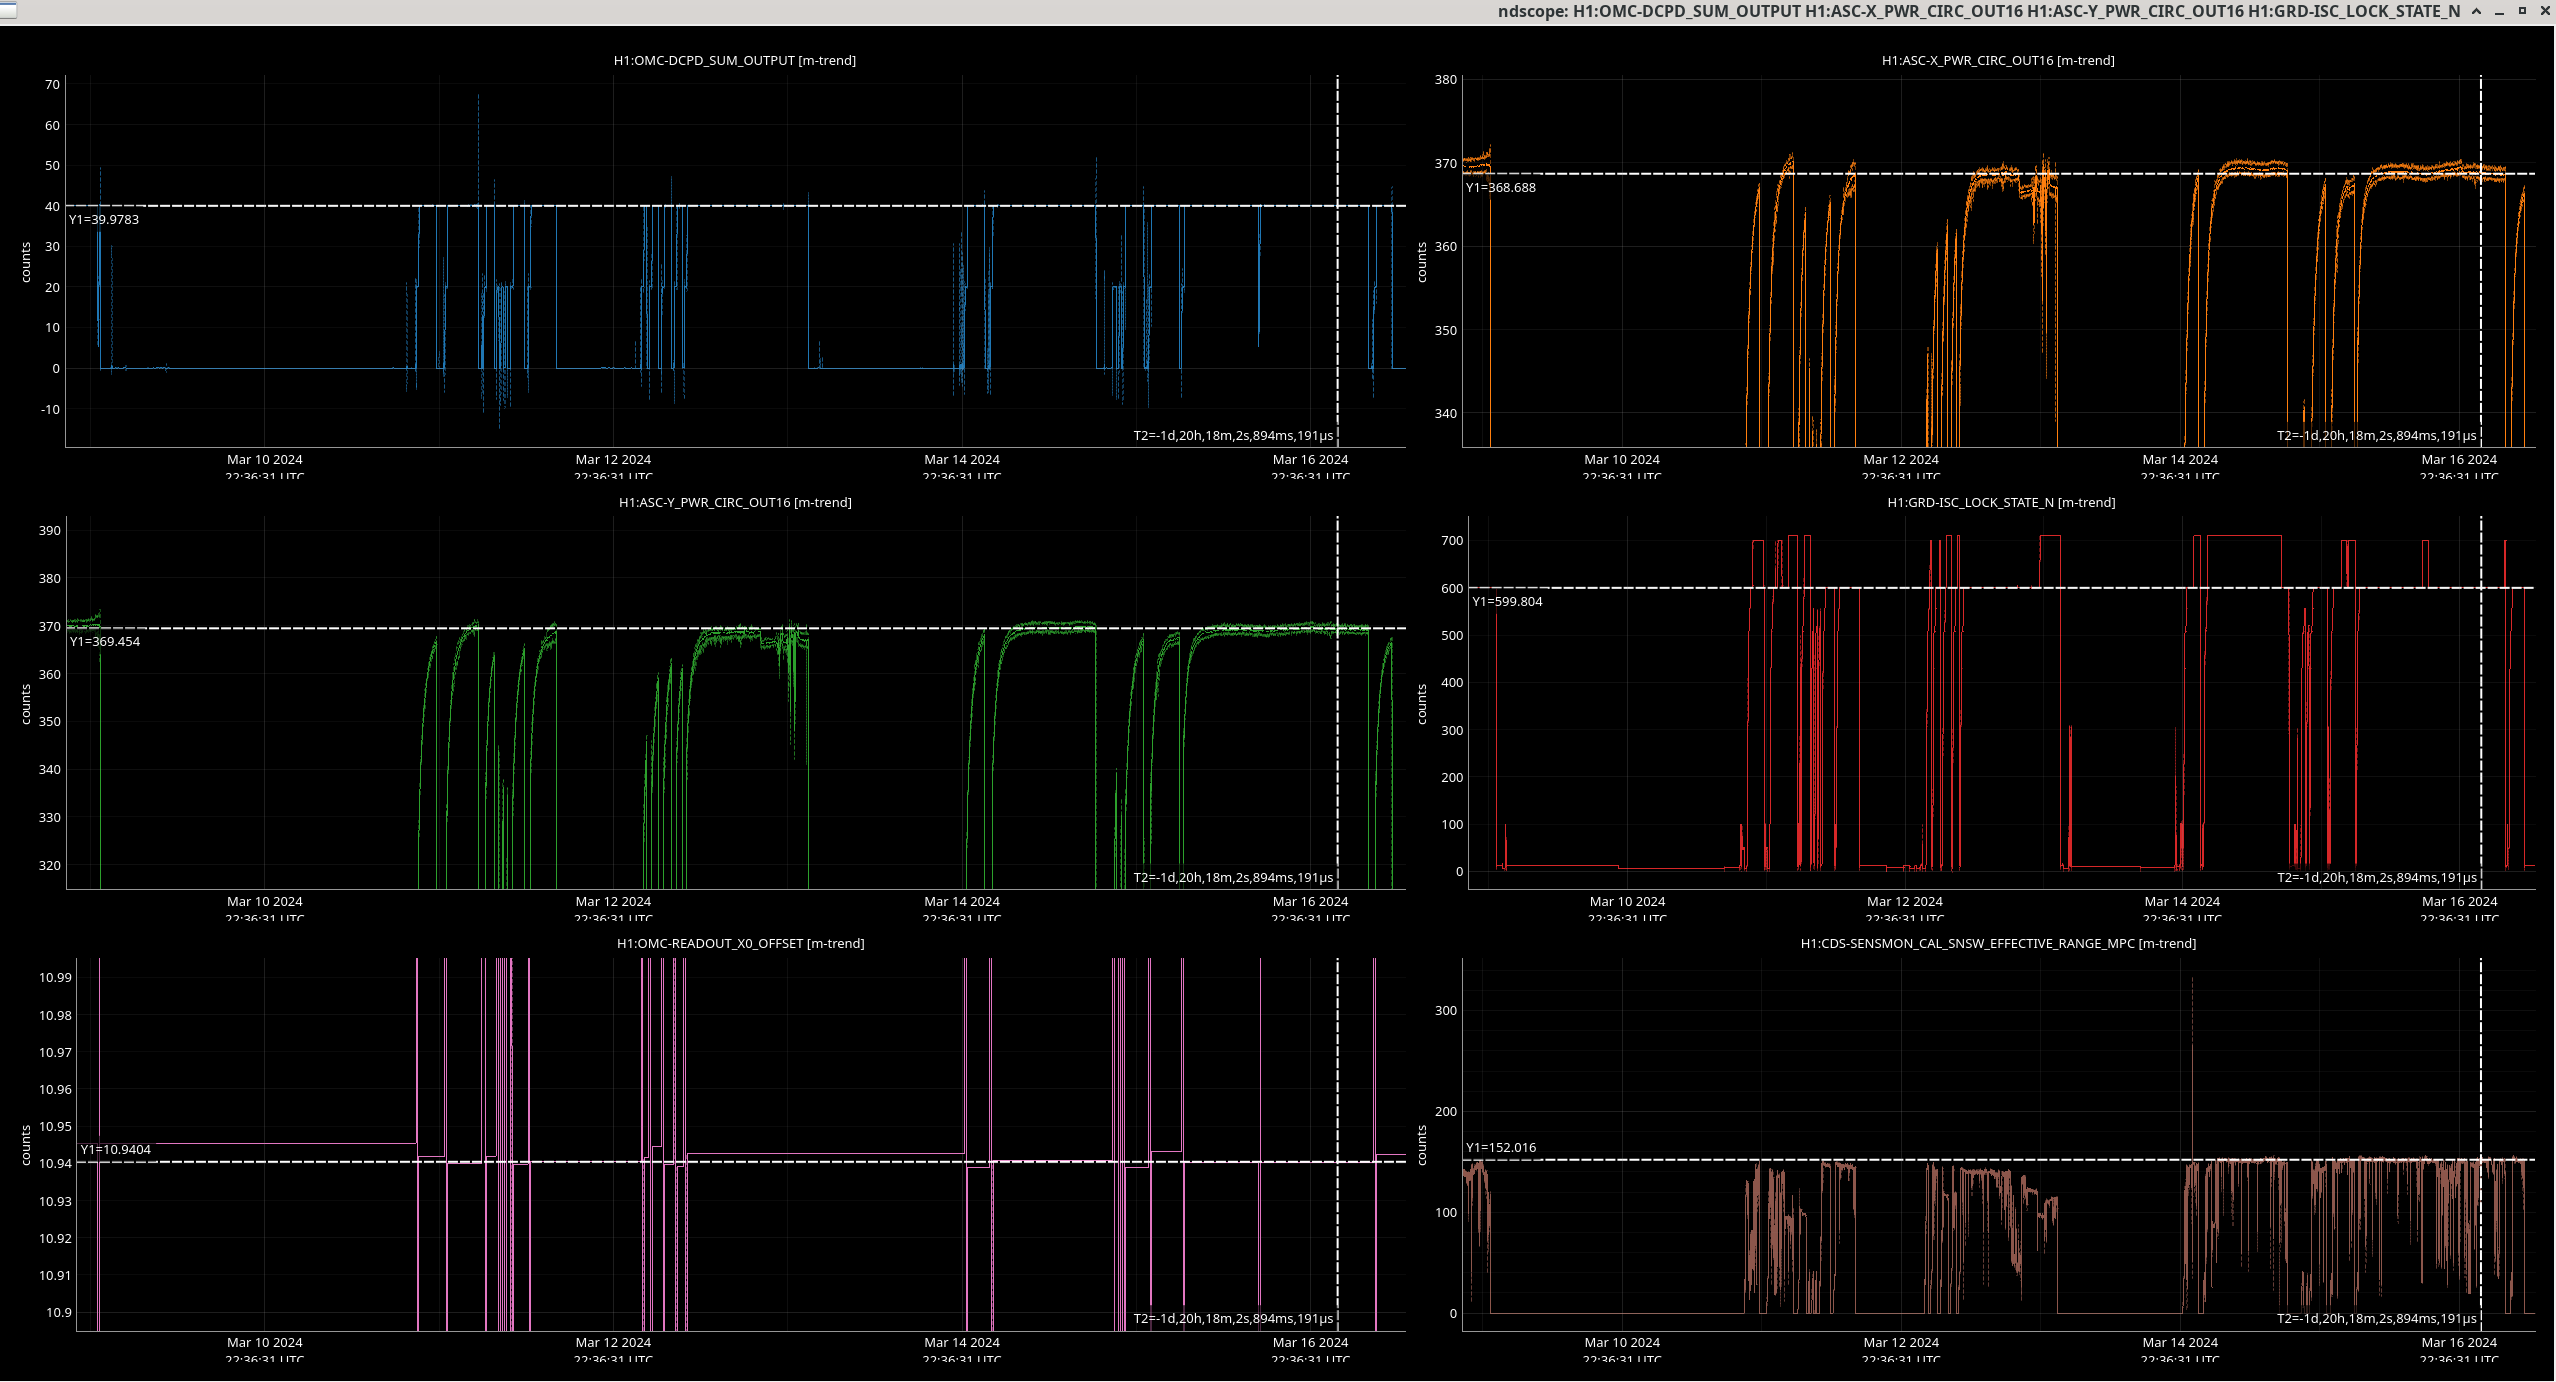Viewport: 2556px width, 1382px height.
Task: Click the counts Y-axis label of the ASC-X plot
Action: tap(1422, 262)
